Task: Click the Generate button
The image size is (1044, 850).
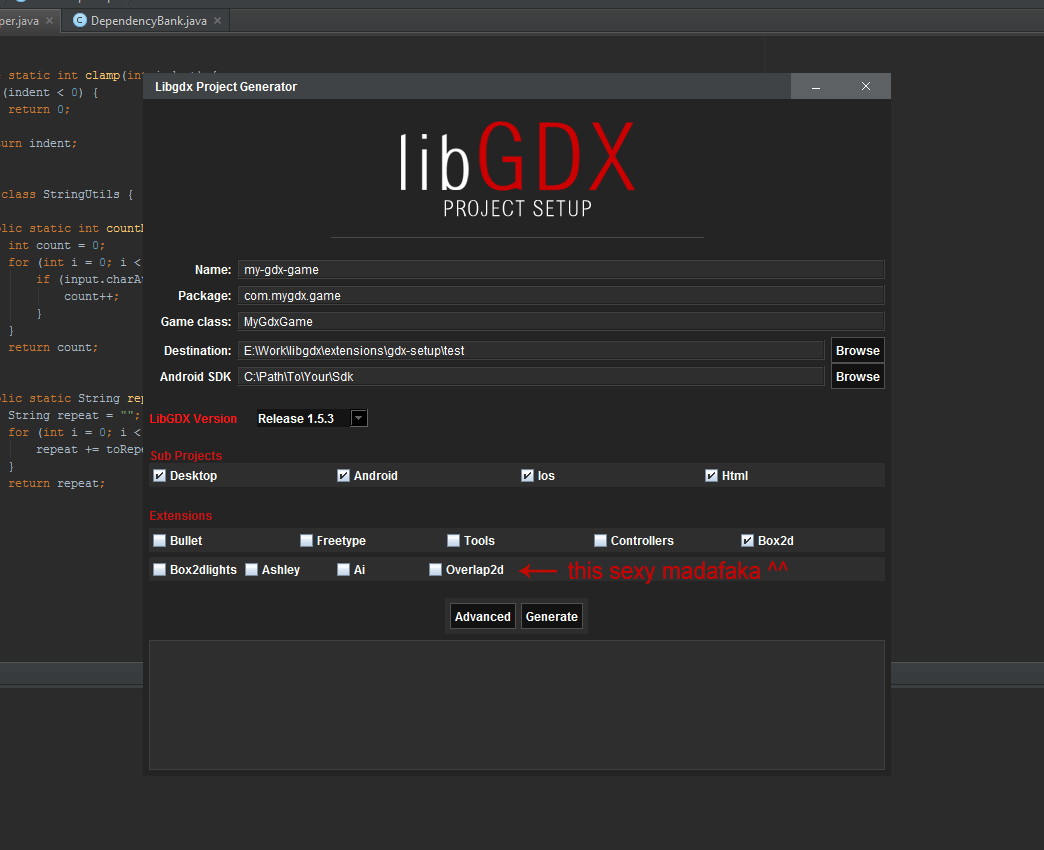Action: (x=552, y=616)
